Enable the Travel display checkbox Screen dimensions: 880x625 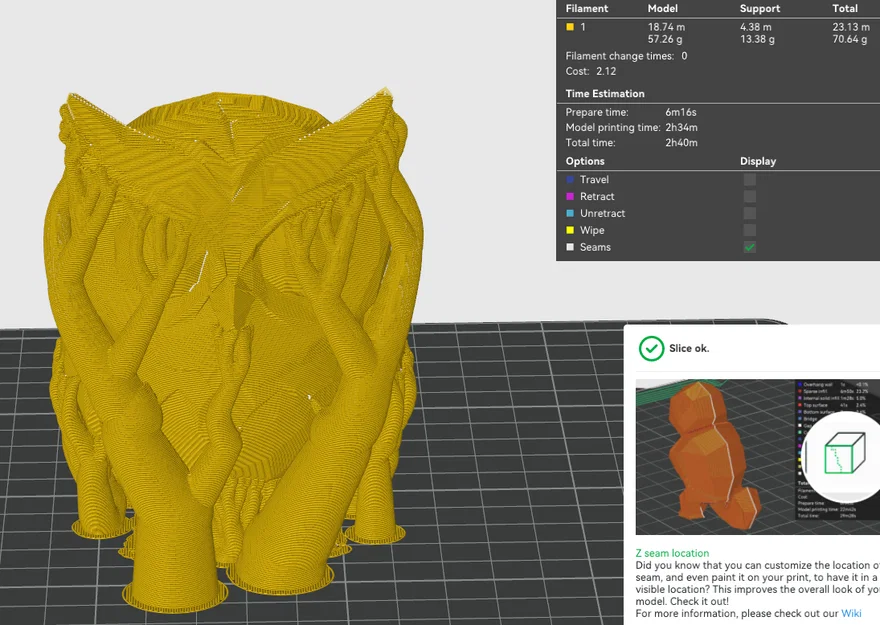[749, 180]
